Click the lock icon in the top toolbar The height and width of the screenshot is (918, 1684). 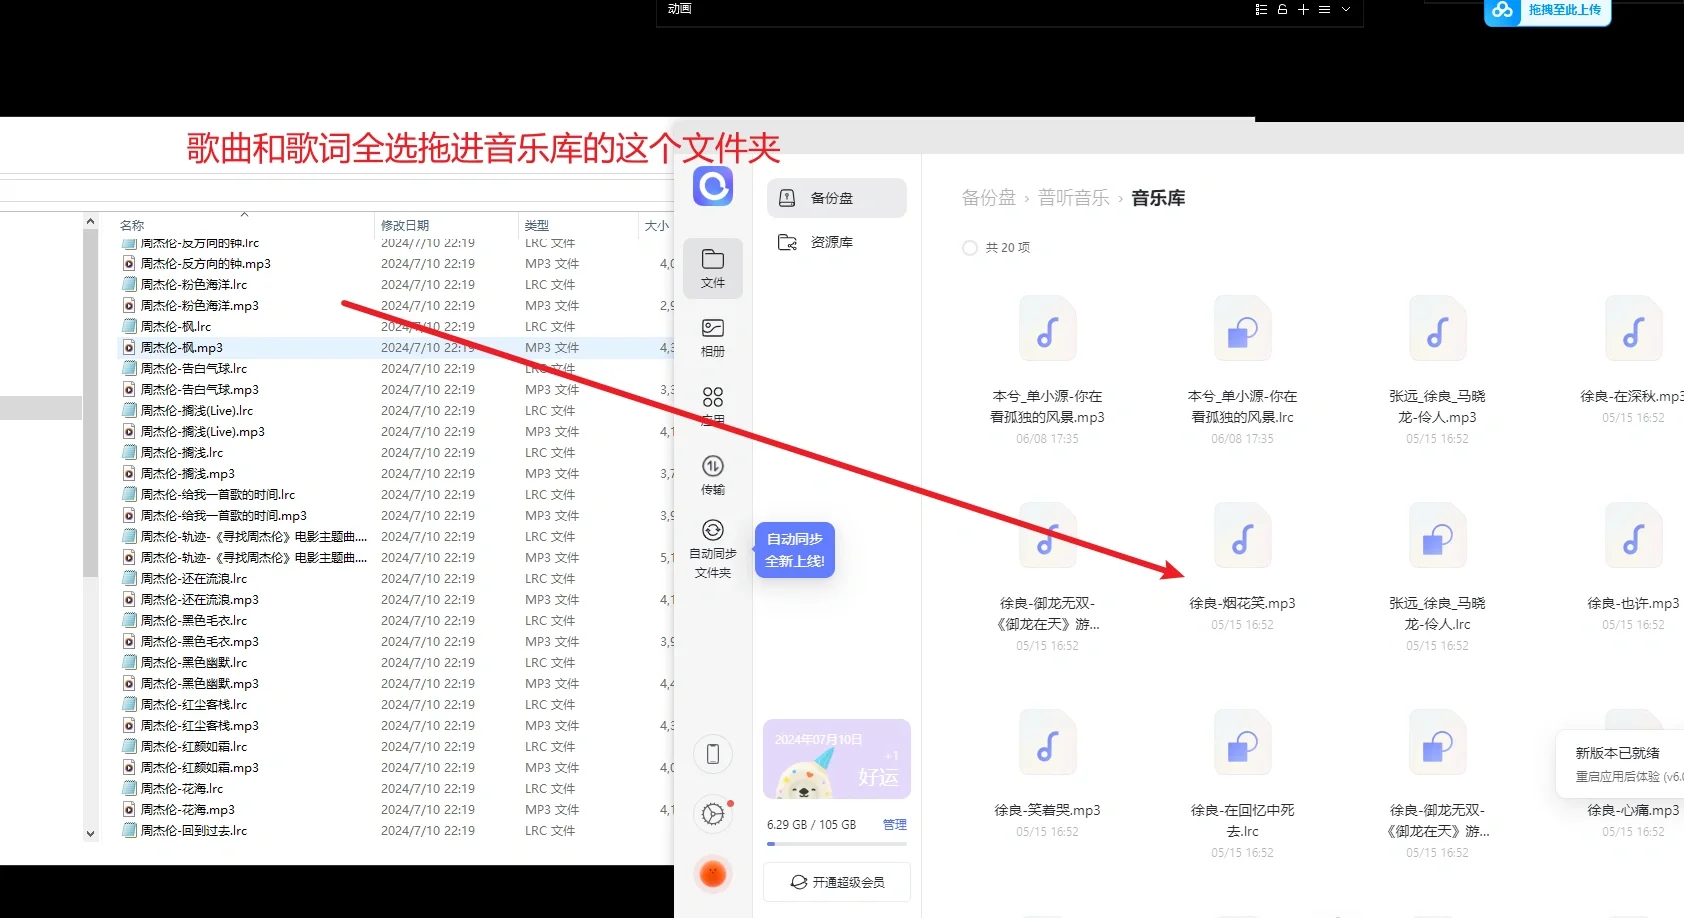pyautogui.click(x=1281, y=9)
